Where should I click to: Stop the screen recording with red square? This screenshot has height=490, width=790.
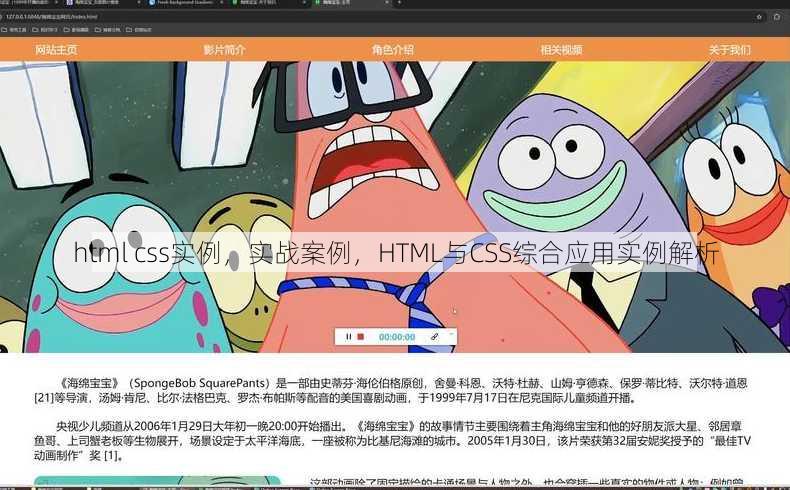point(361,336)
